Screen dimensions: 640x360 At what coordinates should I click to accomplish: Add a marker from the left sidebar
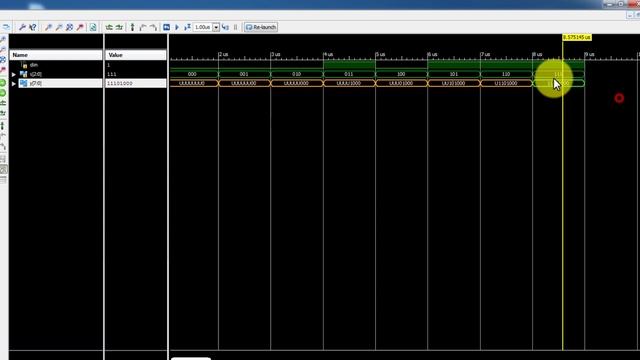(x=3, y=126)
